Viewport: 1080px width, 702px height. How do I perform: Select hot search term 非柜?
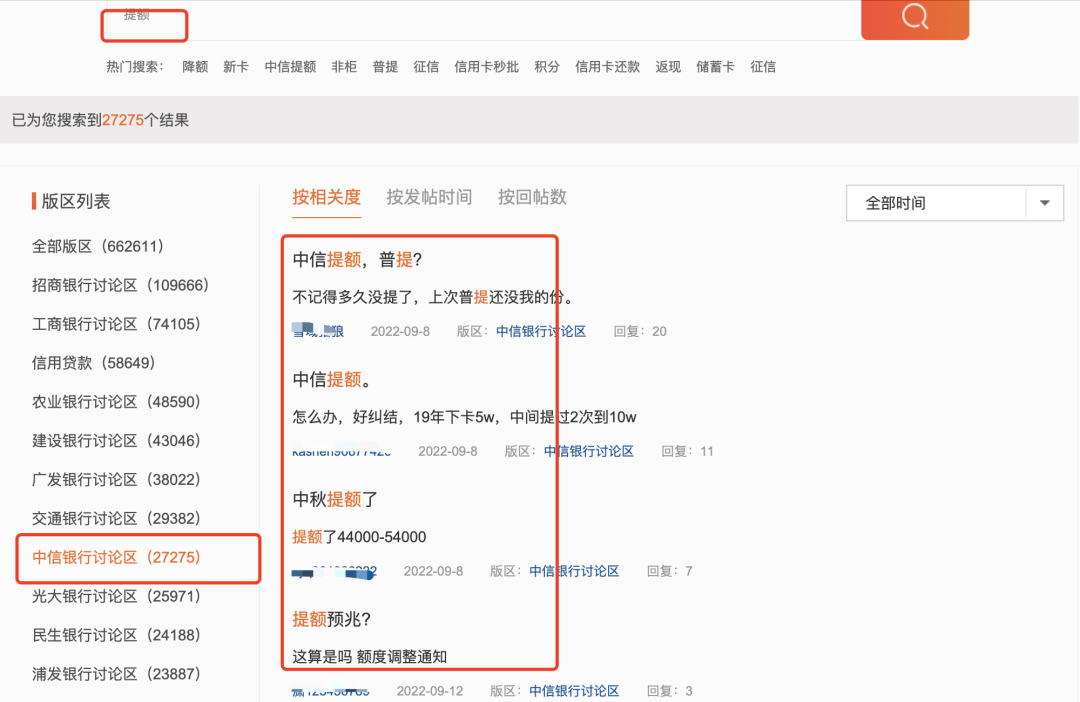344,67
